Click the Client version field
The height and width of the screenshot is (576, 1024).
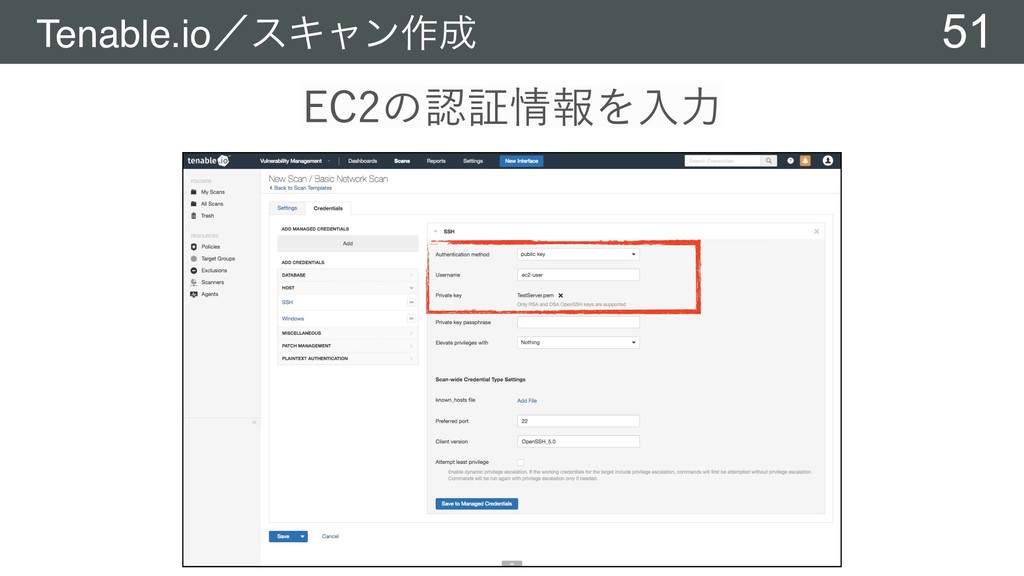point(578,441)
